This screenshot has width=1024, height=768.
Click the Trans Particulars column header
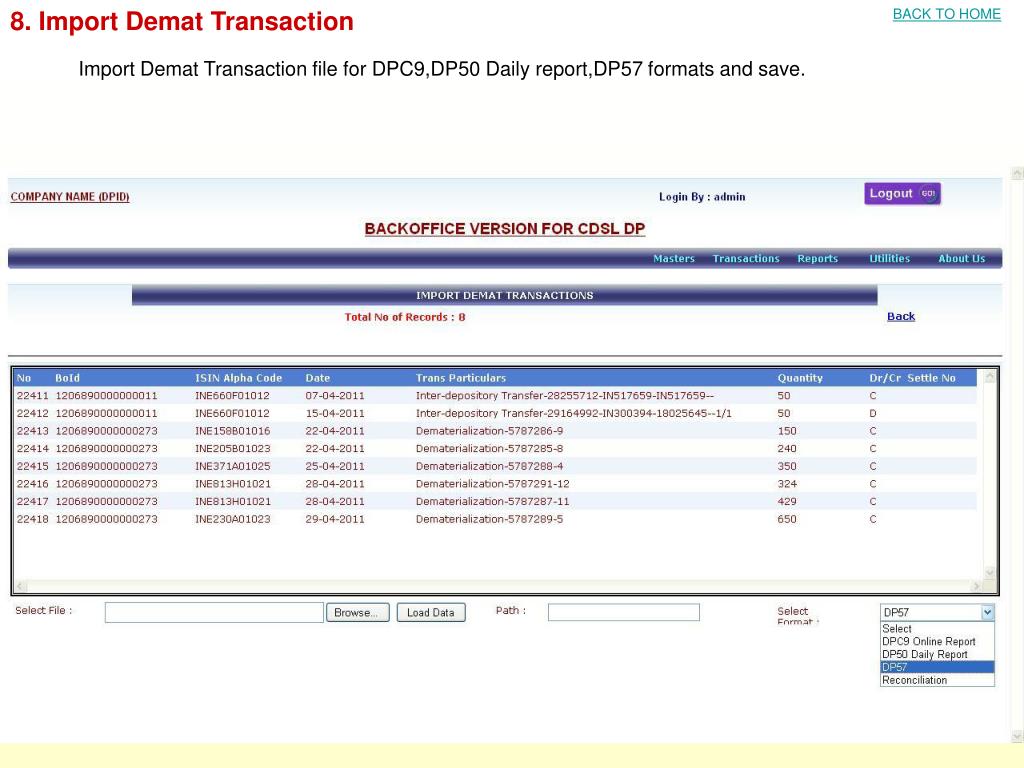(461, 378)
